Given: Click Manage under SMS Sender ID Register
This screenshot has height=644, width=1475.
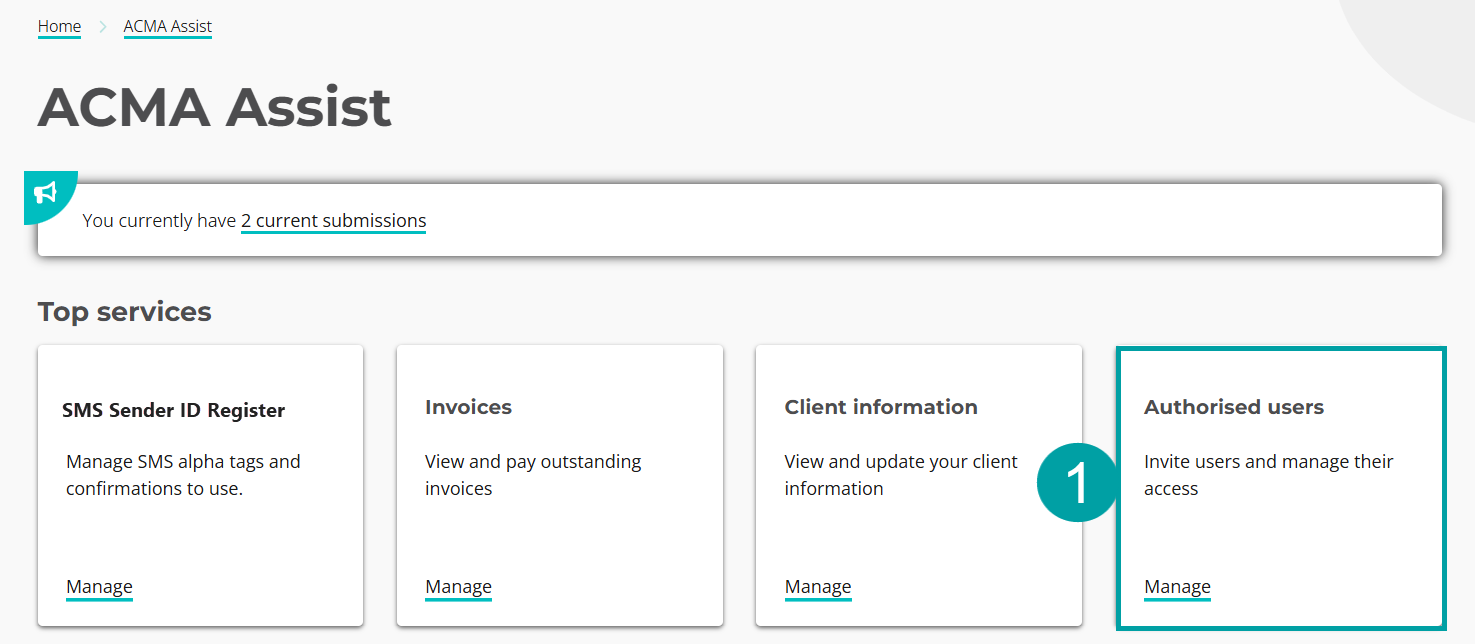Looking at the screenshot, I should pos(99,587).
